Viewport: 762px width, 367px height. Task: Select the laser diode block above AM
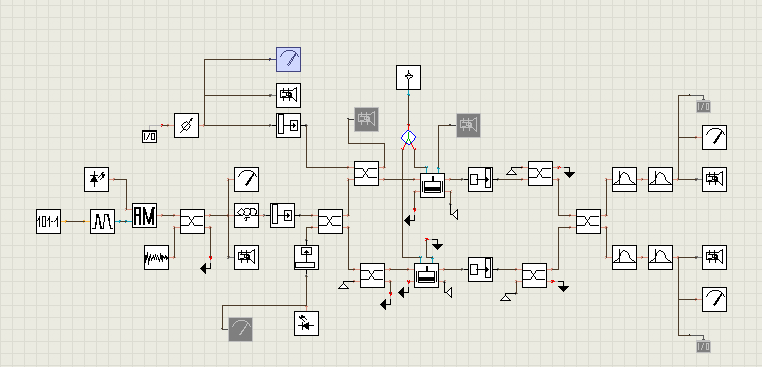coord(96,179)
